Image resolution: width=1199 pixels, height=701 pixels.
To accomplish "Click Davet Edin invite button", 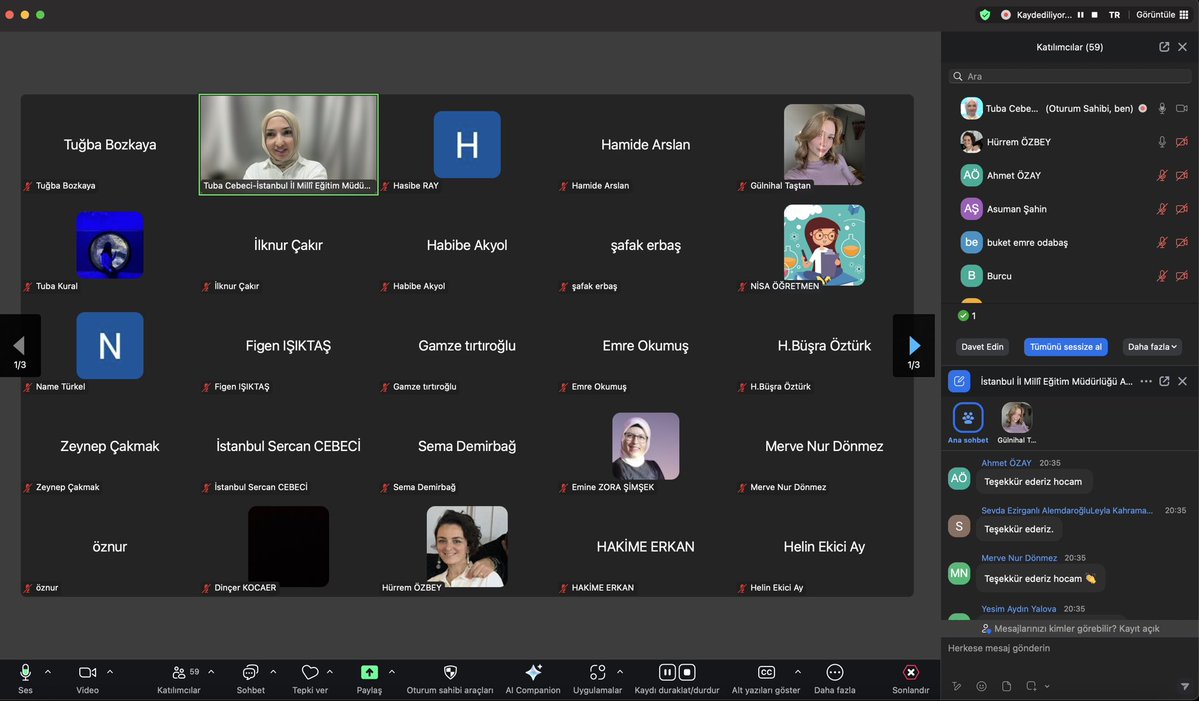I will click(982, 347).
